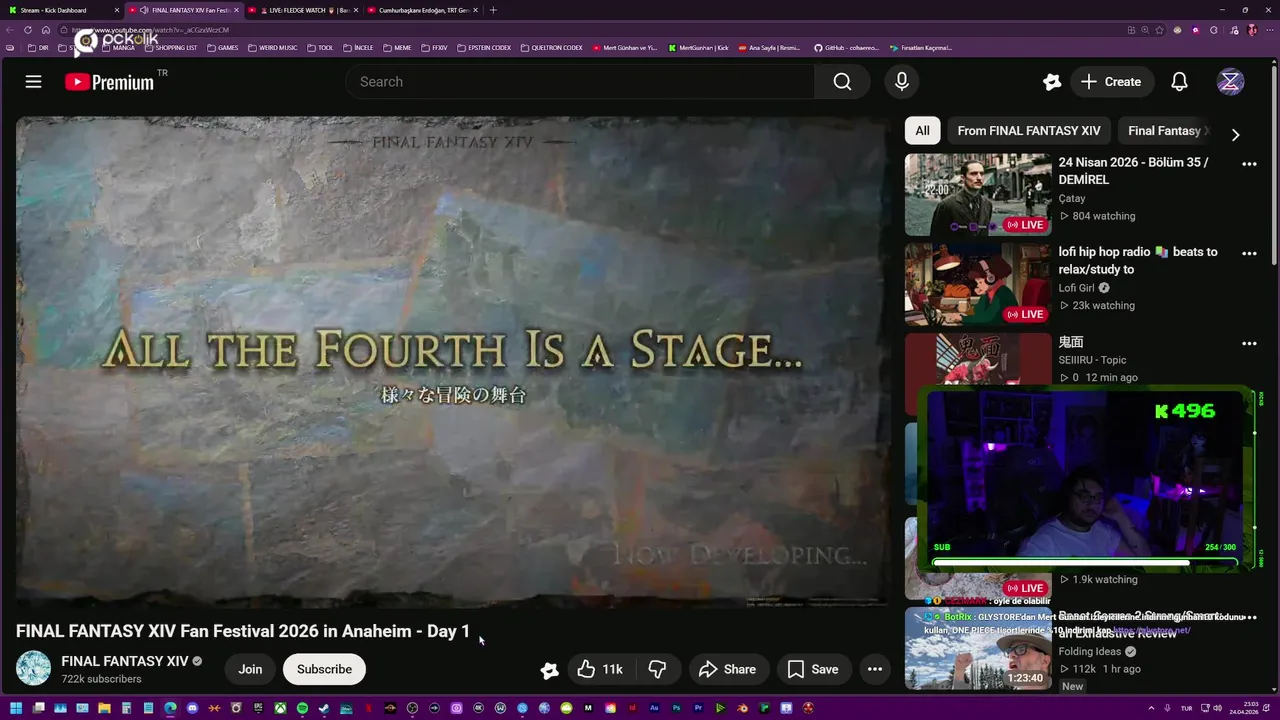Select the From FINAL FANTASY XIV chip
Viewport: 1280px width, 720px height.
1028,131
